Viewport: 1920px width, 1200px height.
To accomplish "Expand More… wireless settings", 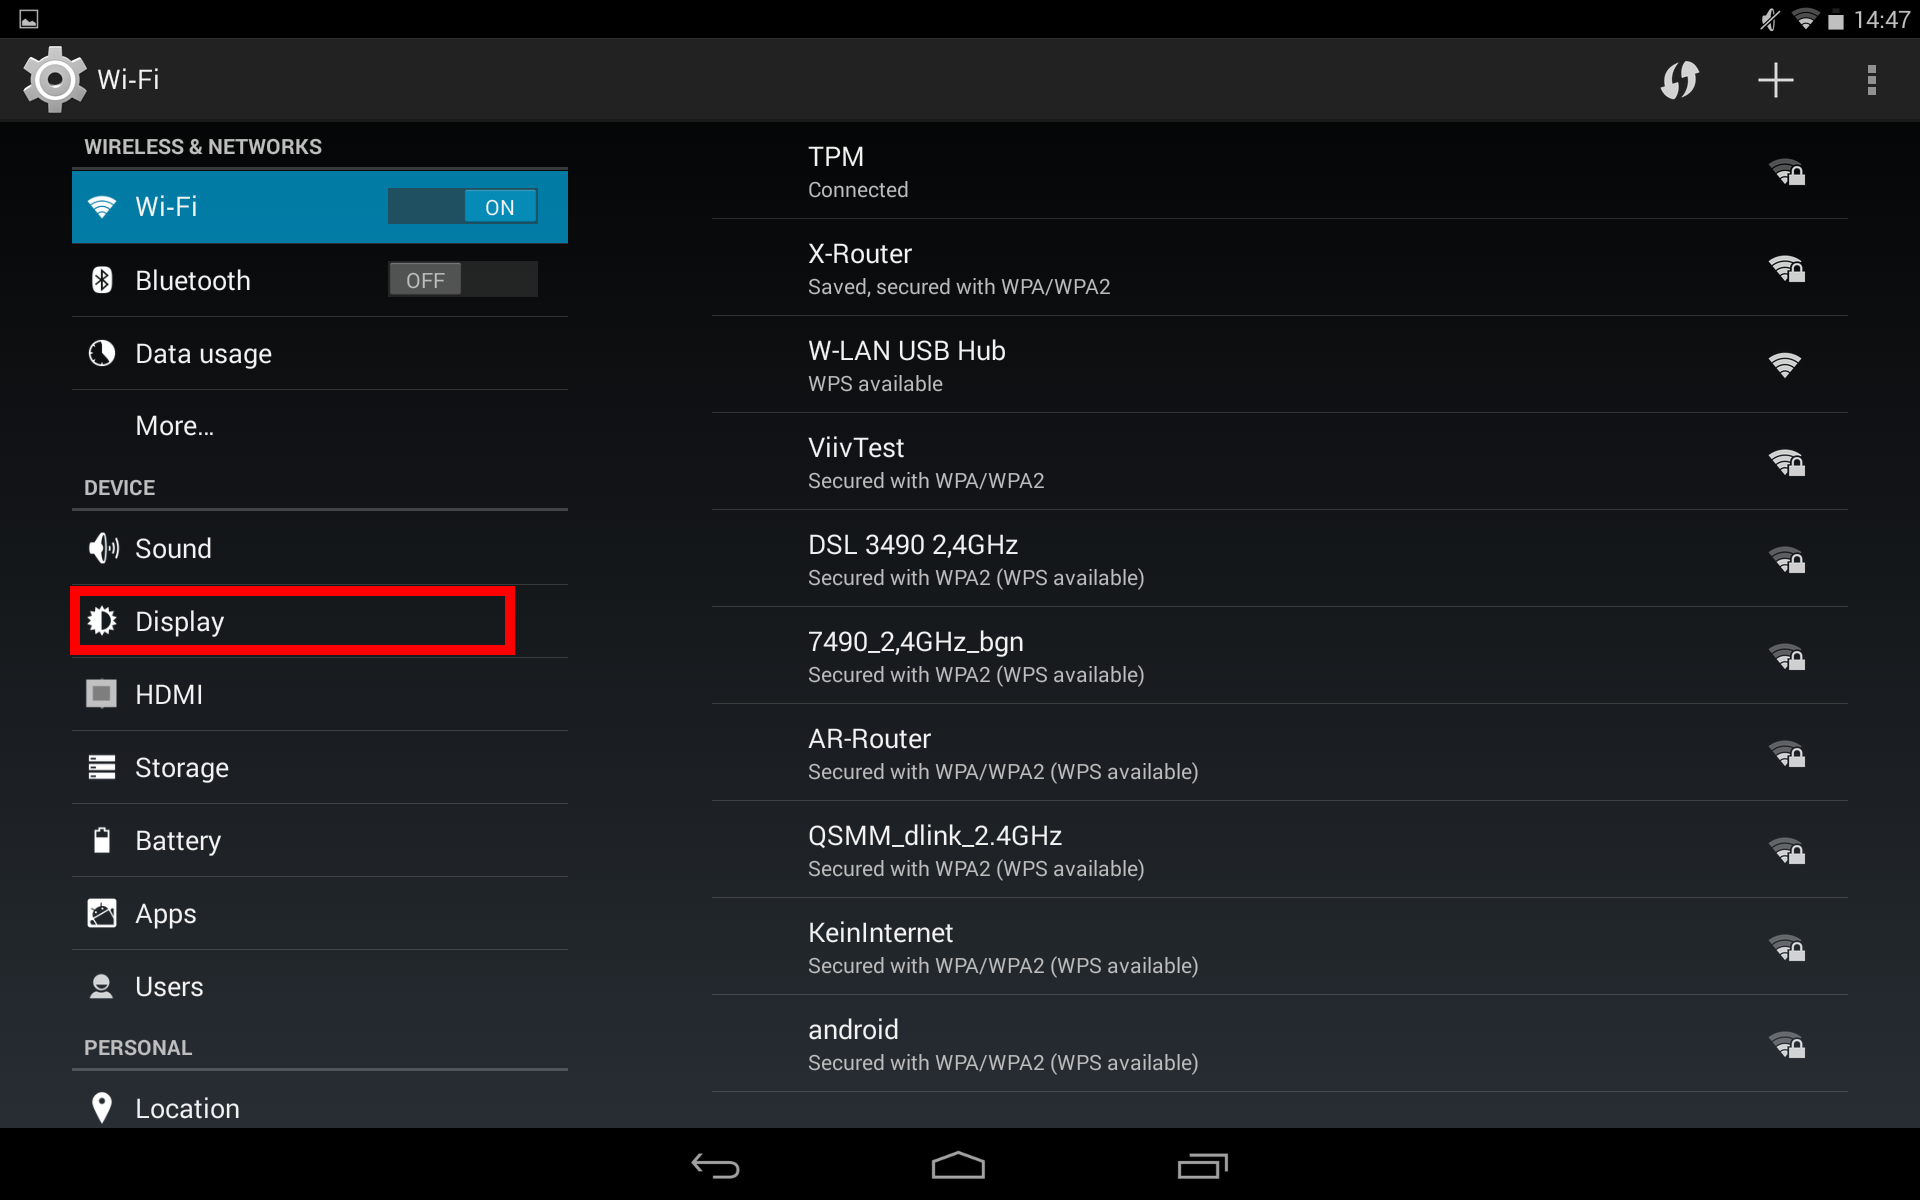I will pyautogui.click(x=320, y=426).
